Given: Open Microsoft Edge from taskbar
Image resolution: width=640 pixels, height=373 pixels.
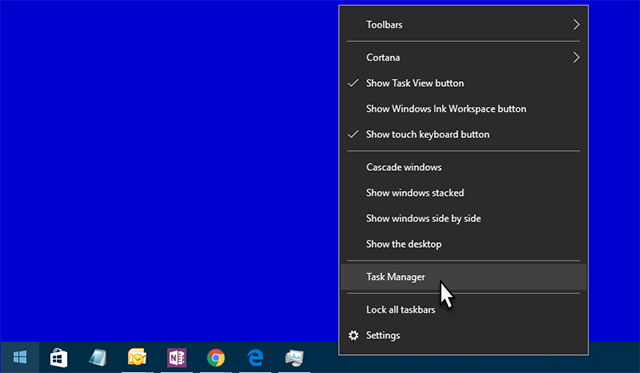Looking at the screenshot, I should (255, 358).
